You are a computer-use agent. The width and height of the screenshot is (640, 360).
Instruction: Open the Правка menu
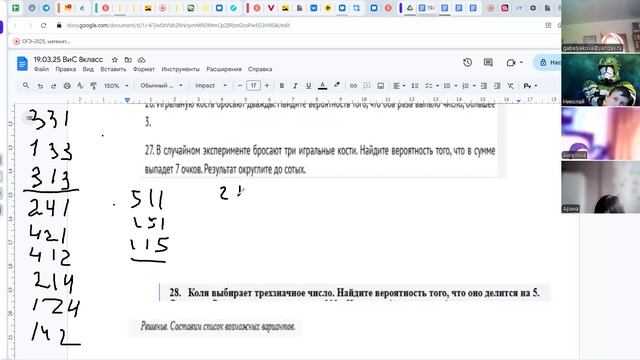[x=66, y=69]
